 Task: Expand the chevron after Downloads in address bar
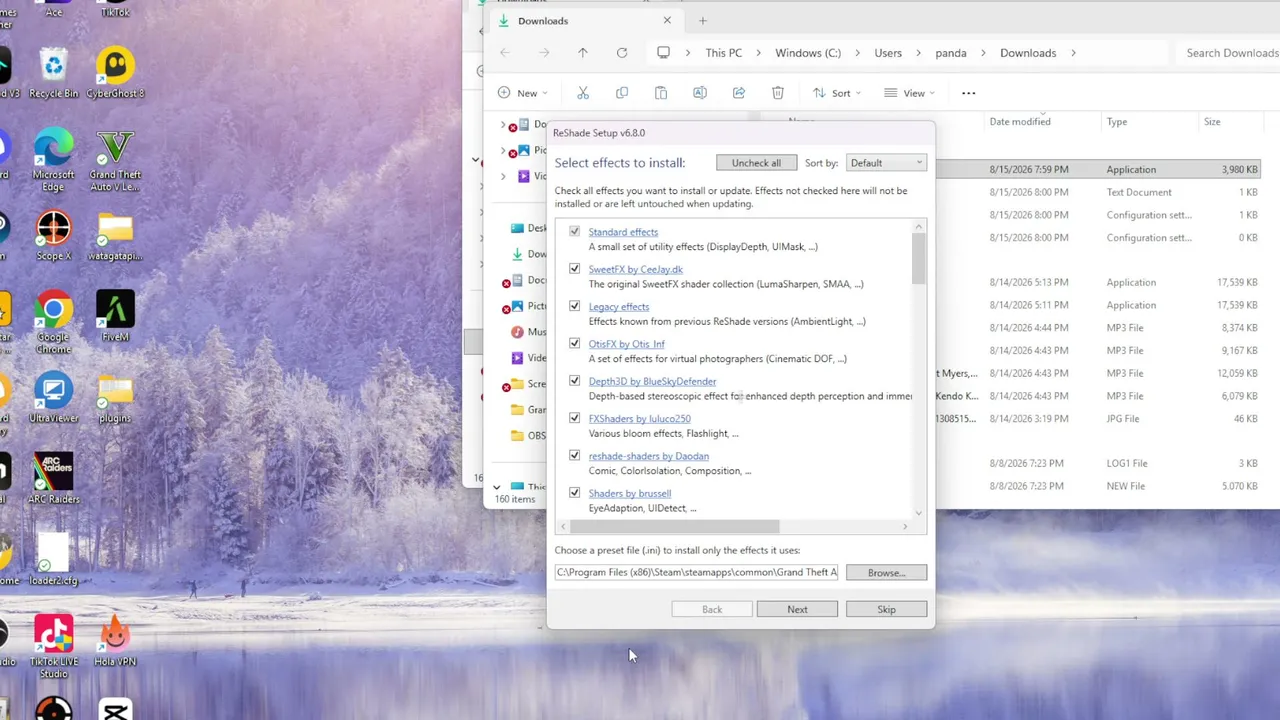(x=1073, y=53)
